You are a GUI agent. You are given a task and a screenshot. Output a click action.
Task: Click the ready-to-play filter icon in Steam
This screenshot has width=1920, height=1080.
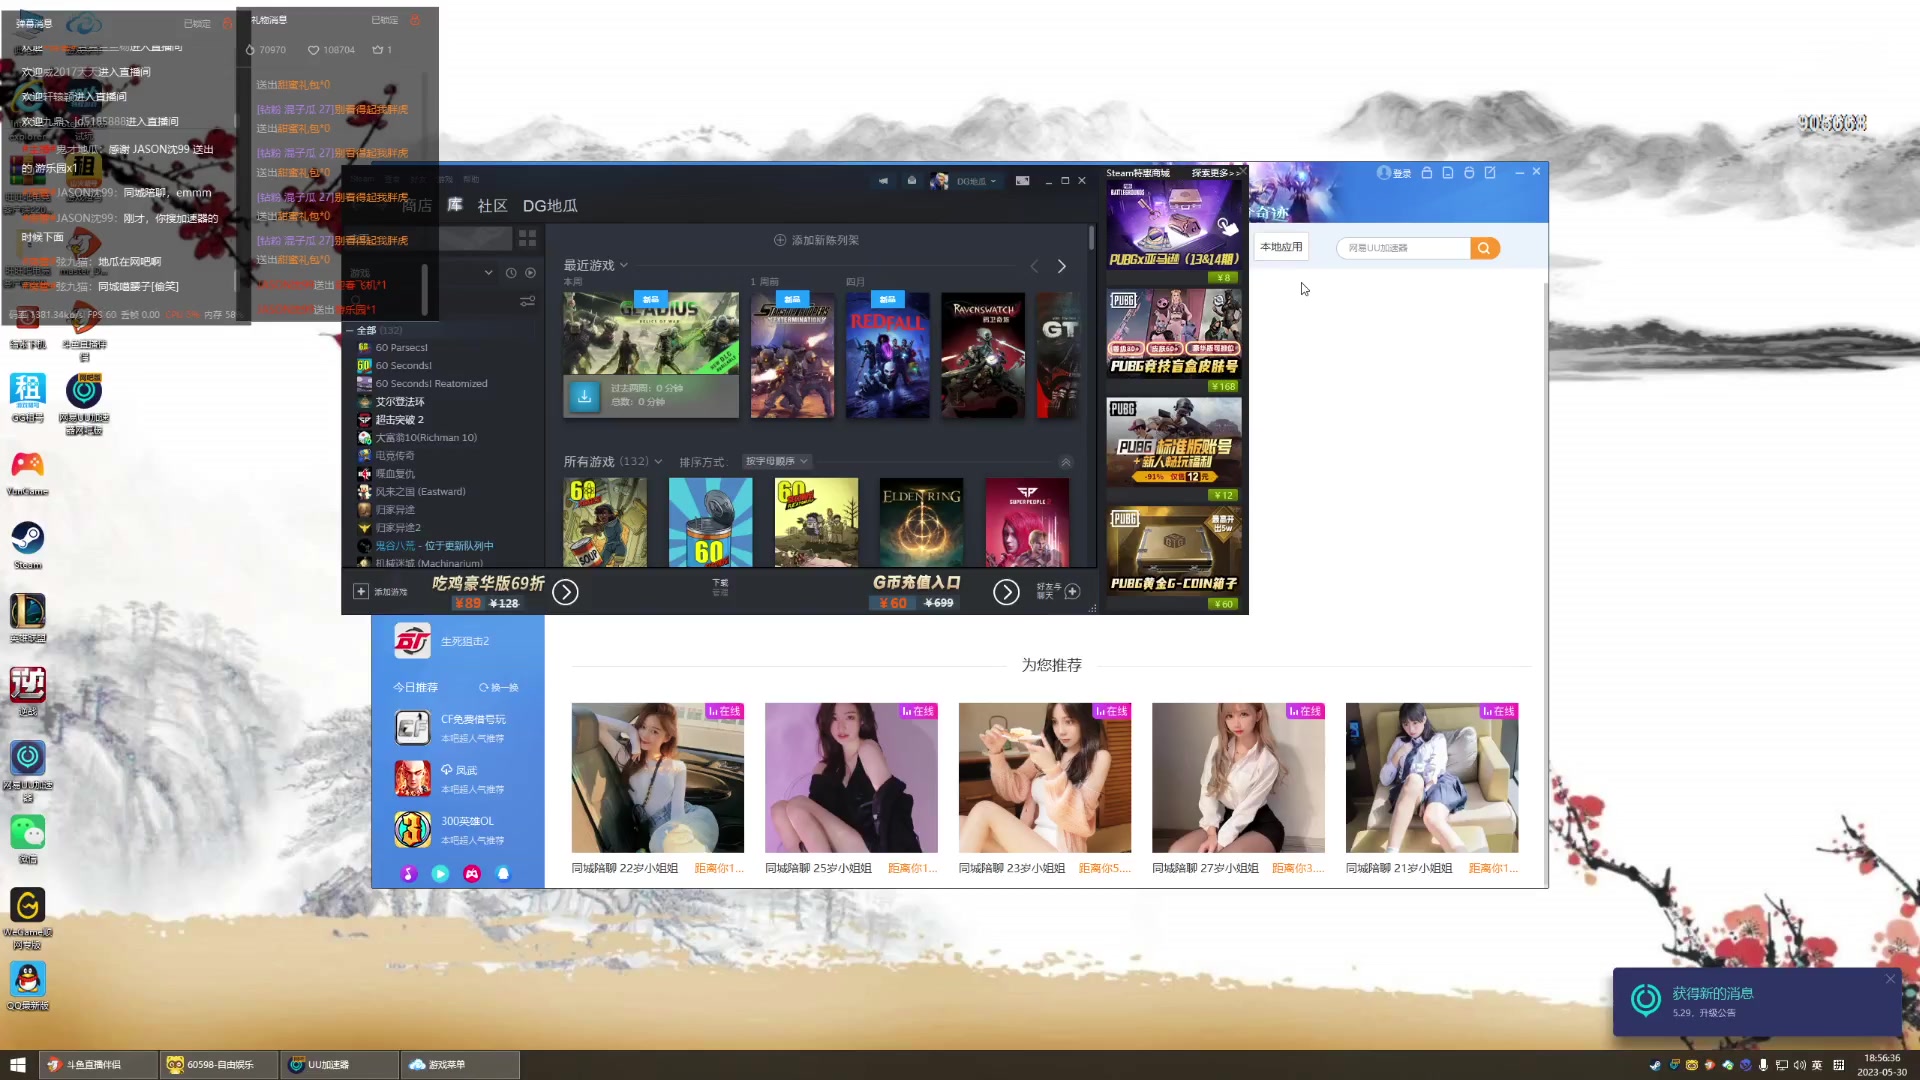pyautogui.click(x=530, y=273)
